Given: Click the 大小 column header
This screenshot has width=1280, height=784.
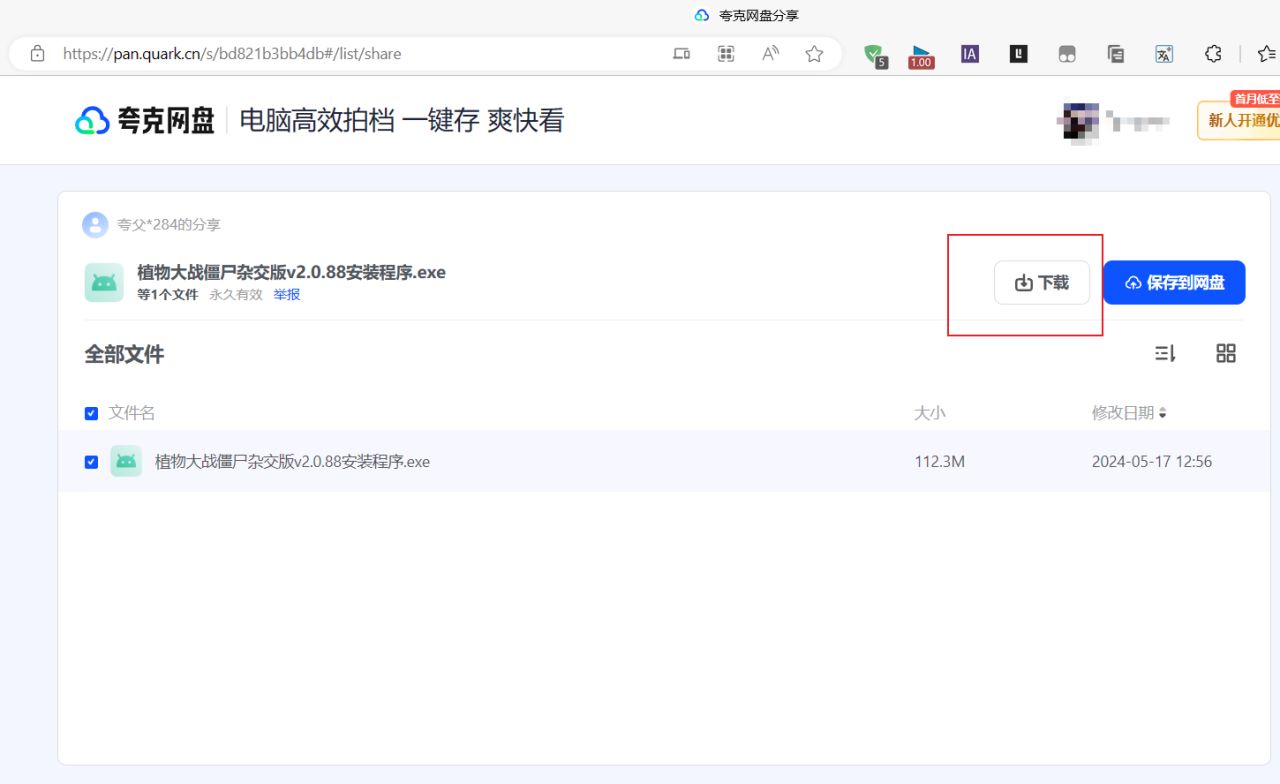Looking at the screenshot, I should click(930, 413).
